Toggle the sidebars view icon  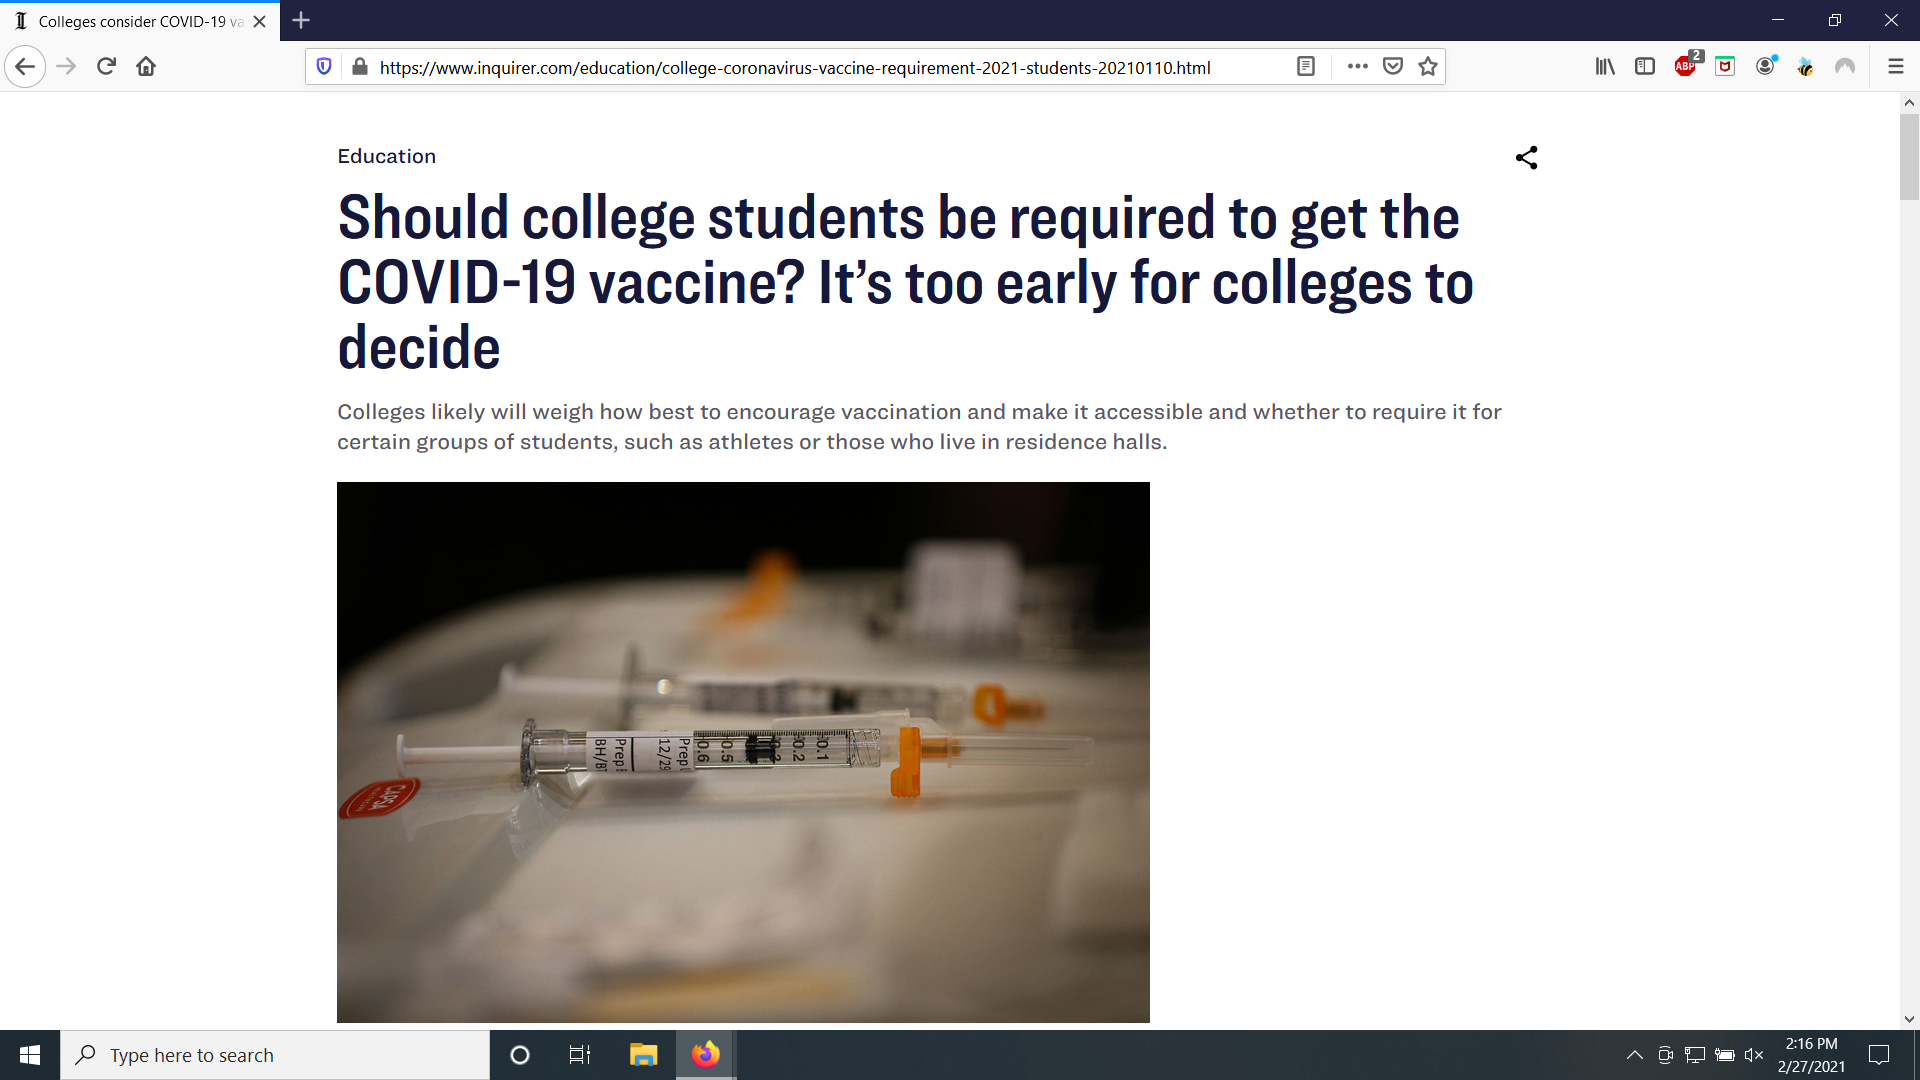[1645, 66]
